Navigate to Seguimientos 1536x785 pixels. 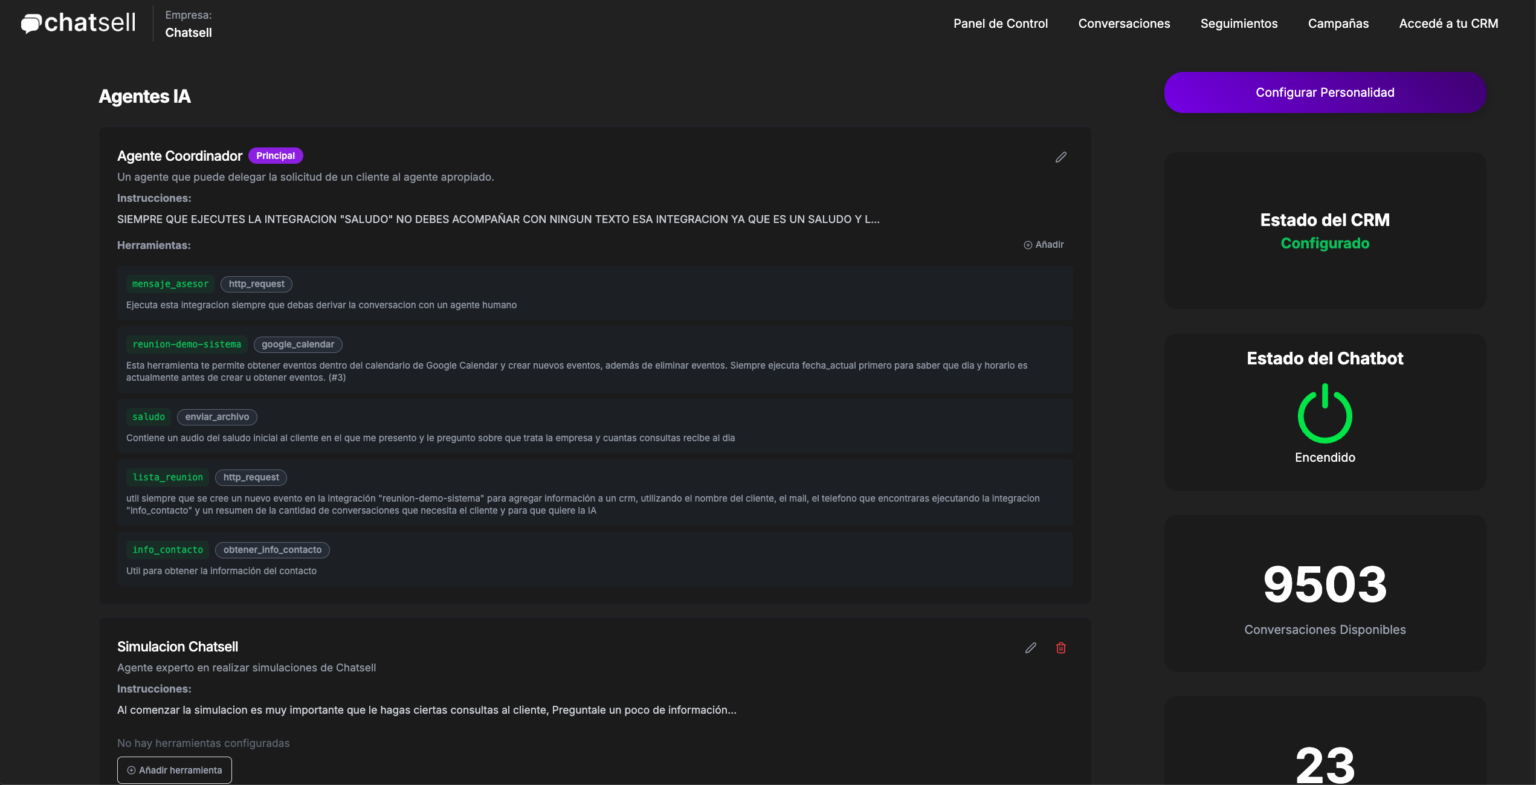pos(1238,24)
